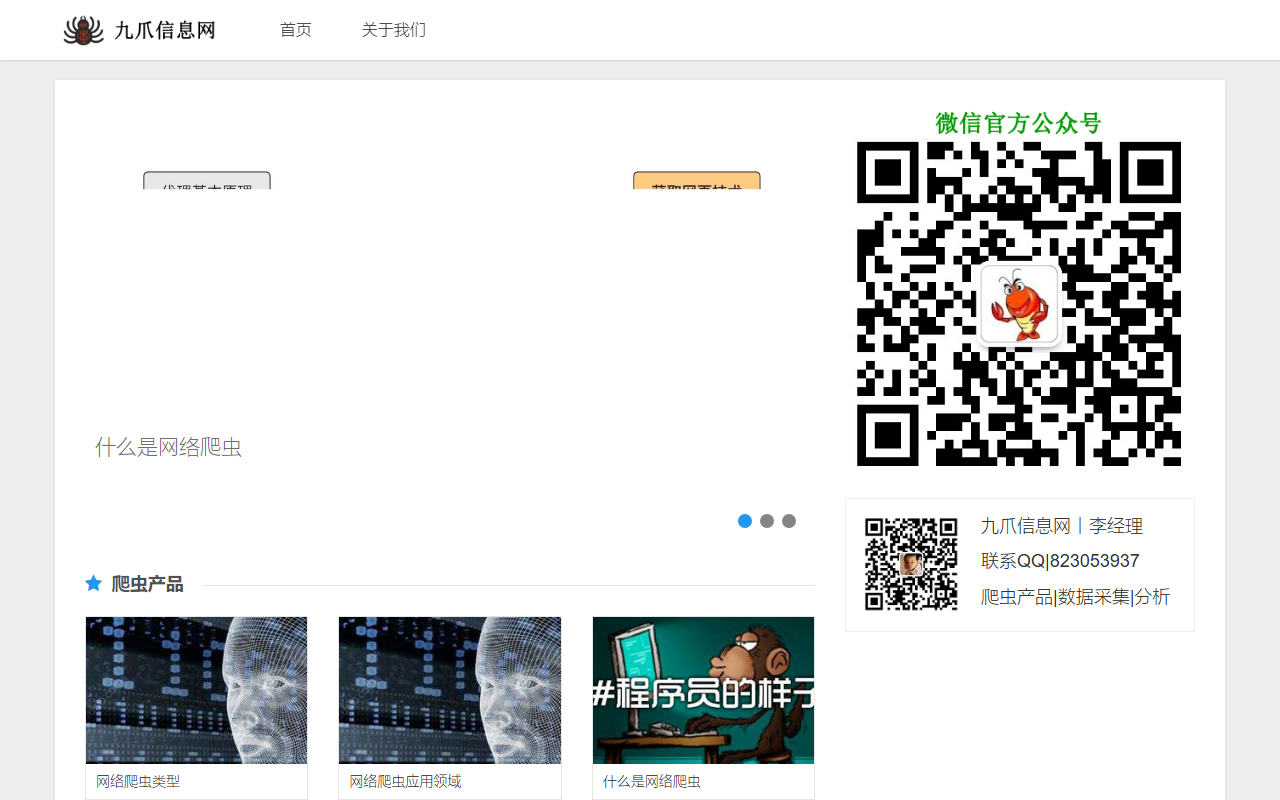Open the 什么是网络爬虫 card title link
The width and height of the screenshot is (1280, 800).
[x=652, y=782]
